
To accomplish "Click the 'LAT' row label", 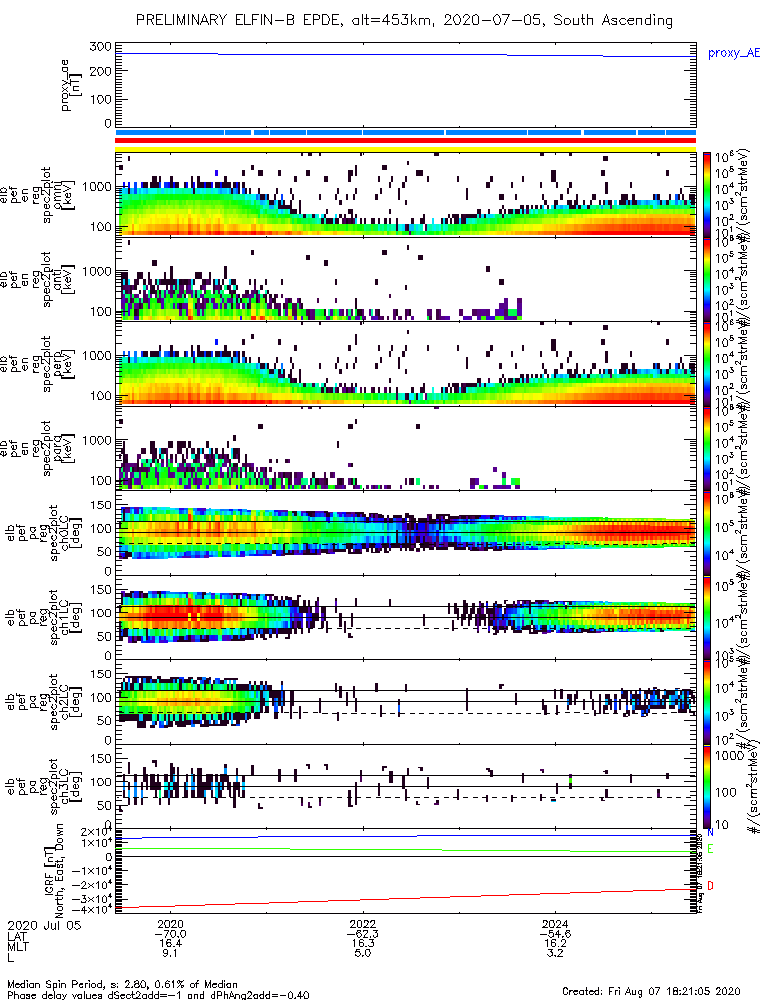I will pos(17,935).
